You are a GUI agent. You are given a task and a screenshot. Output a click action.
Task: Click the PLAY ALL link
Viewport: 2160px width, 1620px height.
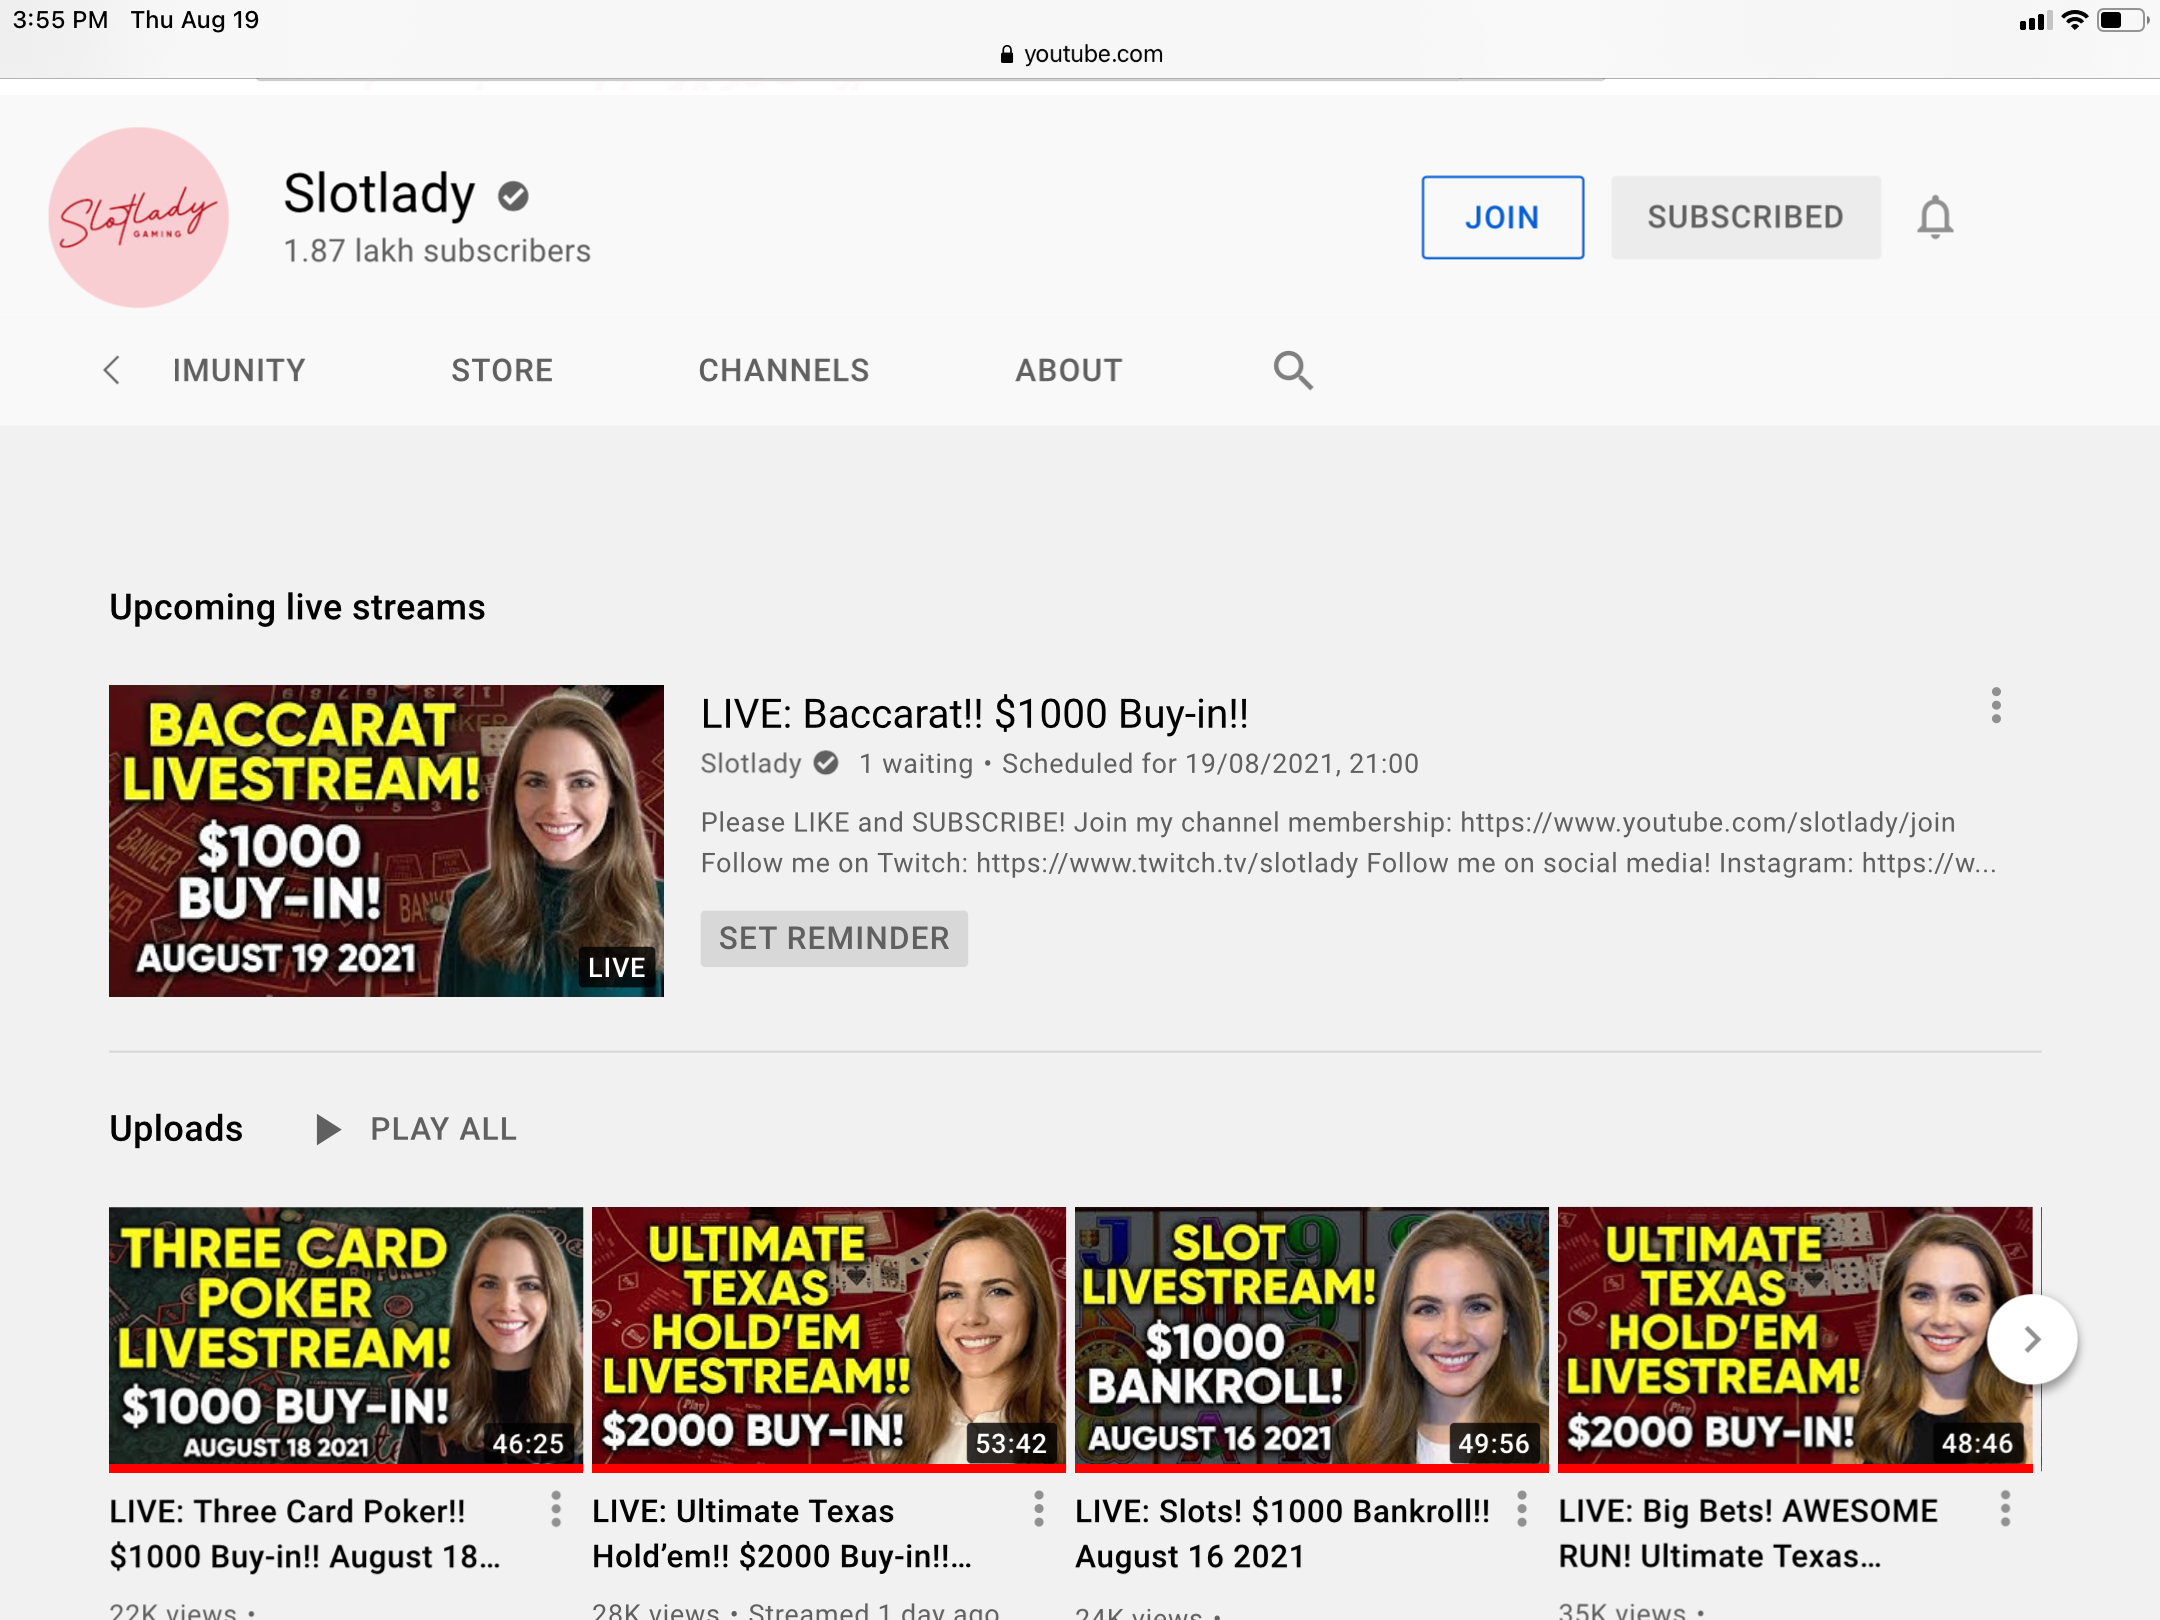coord(443,1129)
